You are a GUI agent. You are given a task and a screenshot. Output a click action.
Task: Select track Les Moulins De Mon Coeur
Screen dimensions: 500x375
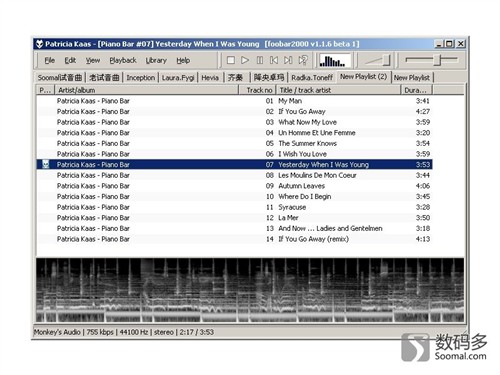(234, 175)
